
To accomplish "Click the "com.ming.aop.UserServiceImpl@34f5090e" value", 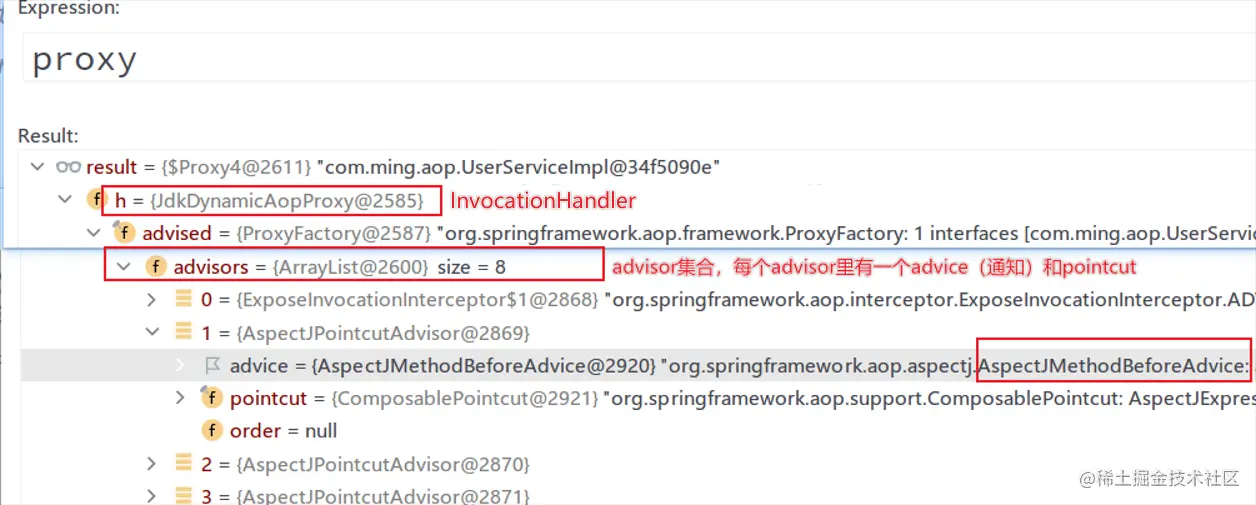I will (x=517, y=167).
